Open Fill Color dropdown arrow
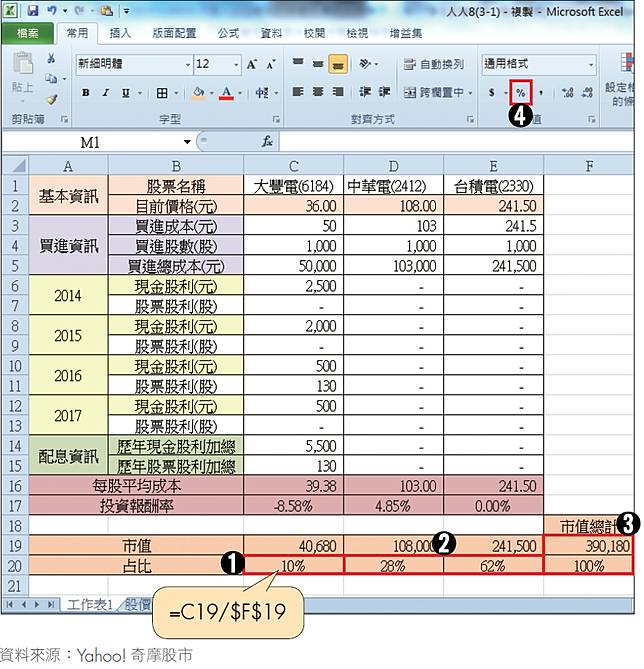 [212, 93]
